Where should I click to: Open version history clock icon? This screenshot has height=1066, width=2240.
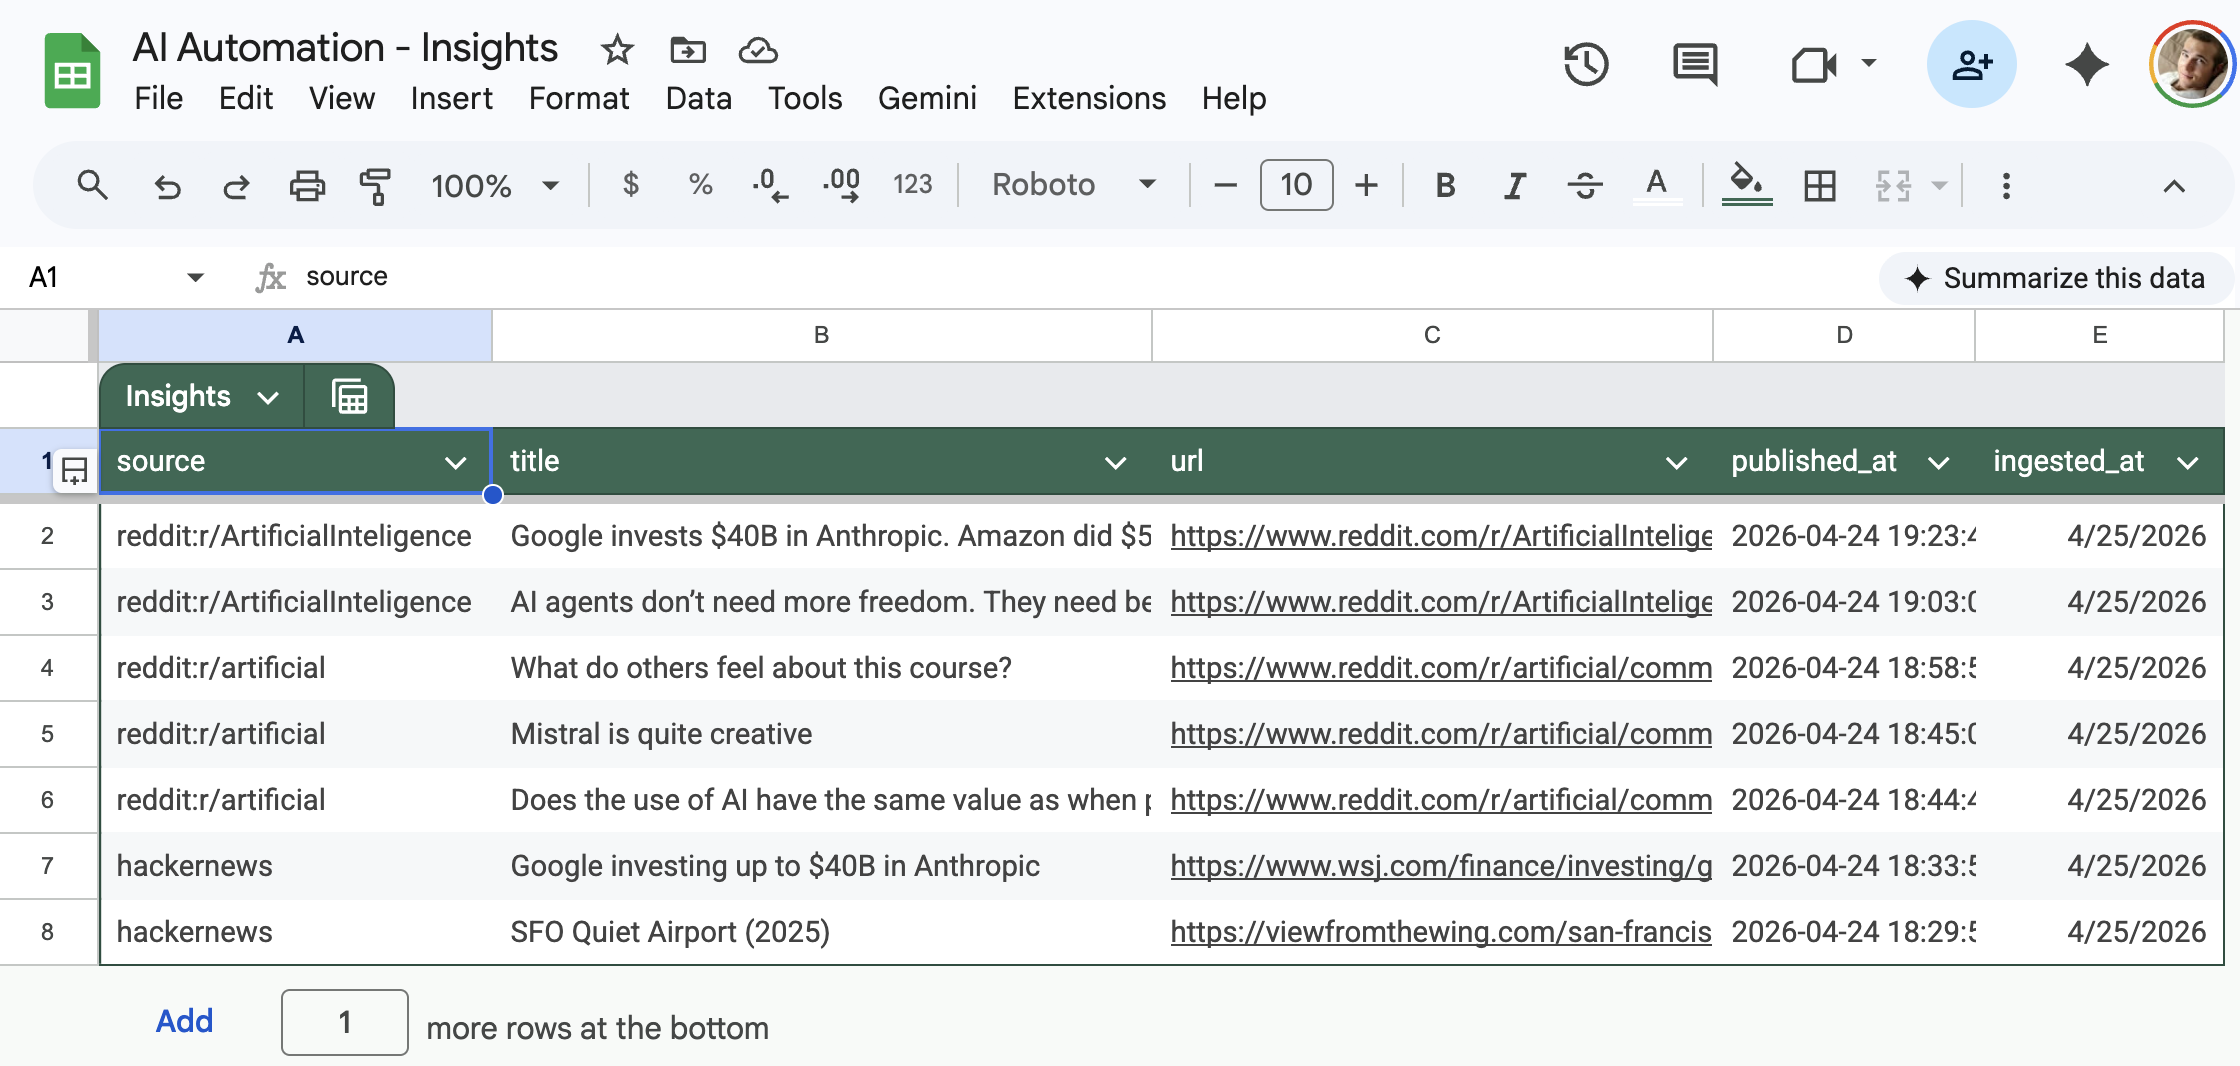point(1586,65)
